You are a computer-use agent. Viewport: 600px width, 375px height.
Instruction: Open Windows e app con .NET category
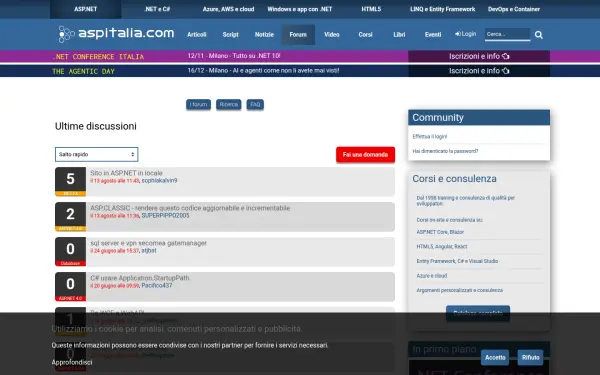(300, 9)
